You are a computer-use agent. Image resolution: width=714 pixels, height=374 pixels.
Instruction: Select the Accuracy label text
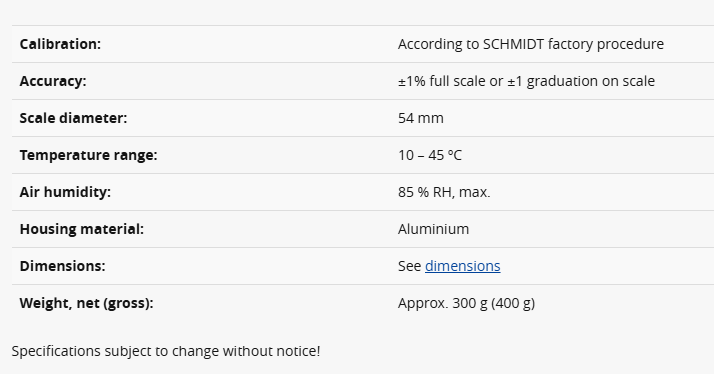[53, 81]
